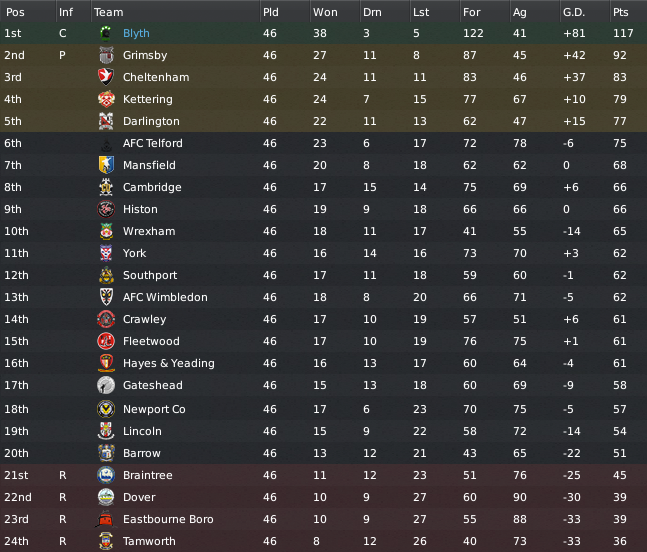This screenshot has height=552, width=647.
Task: Click the Mansfield club badge icon
Action: coord(106,165)
